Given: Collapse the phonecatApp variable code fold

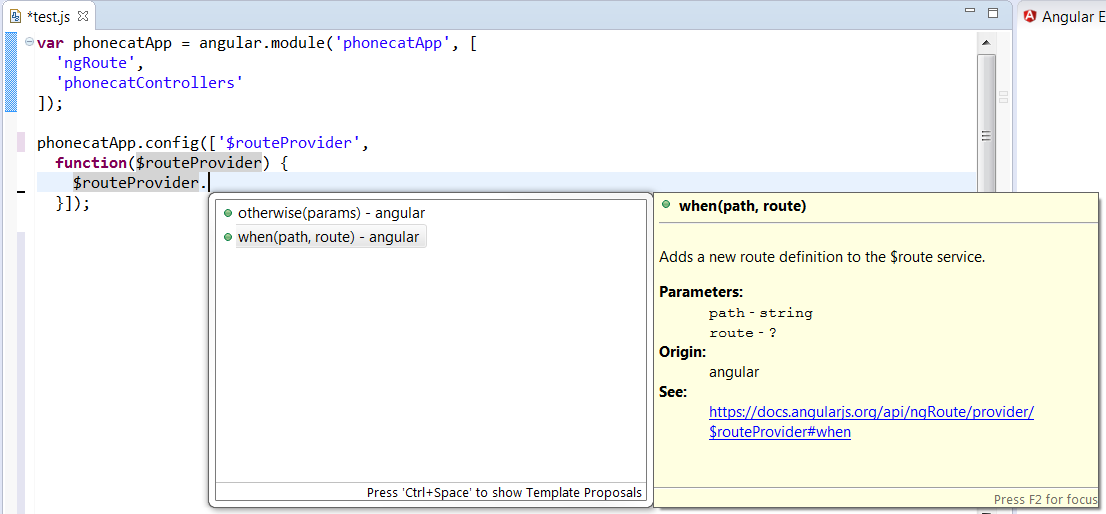Looking at the screenshot, I should 28,42.
